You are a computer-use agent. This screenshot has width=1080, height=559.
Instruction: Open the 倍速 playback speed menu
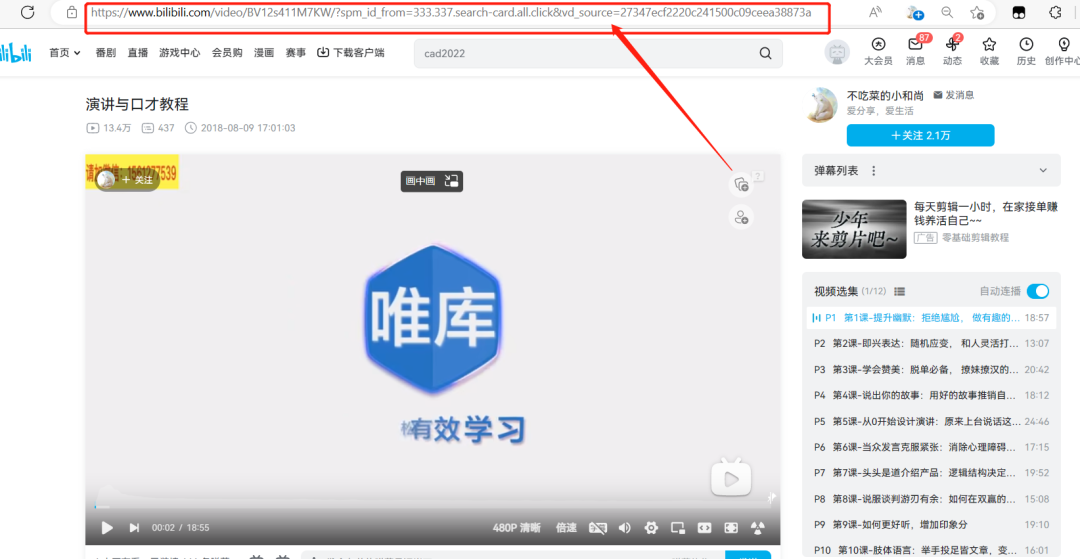coord(566,528)
